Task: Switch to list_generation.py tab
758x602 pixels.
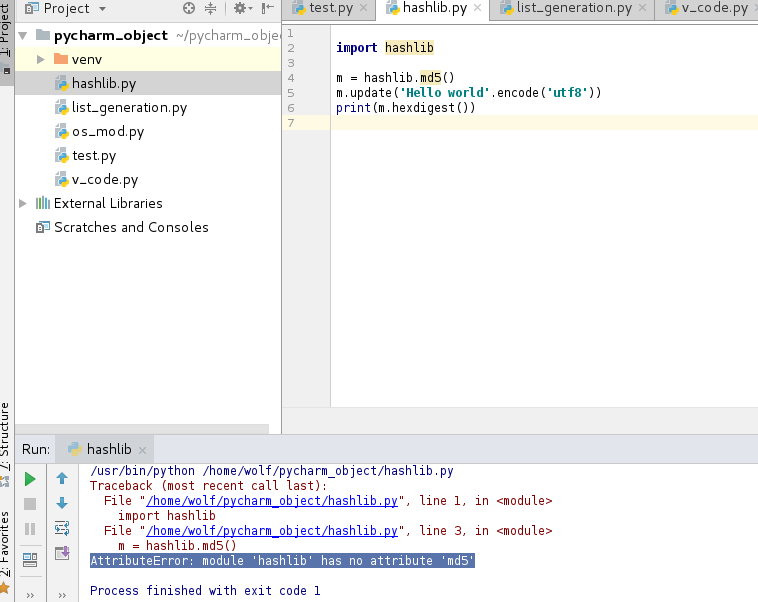Action: 573,9
